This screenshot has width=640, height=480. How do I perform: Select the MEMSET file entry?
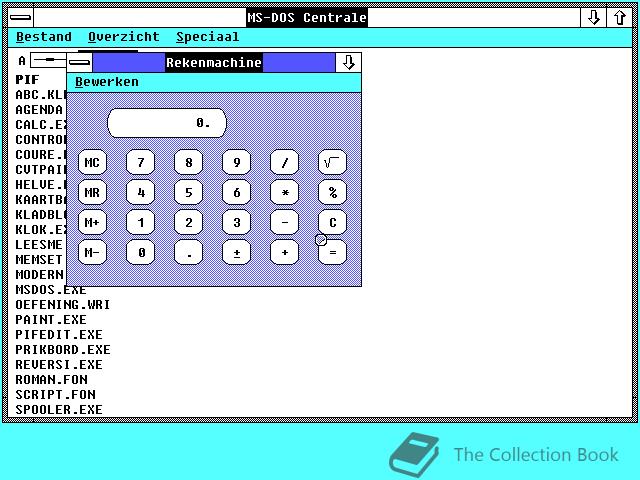point(39,260)
